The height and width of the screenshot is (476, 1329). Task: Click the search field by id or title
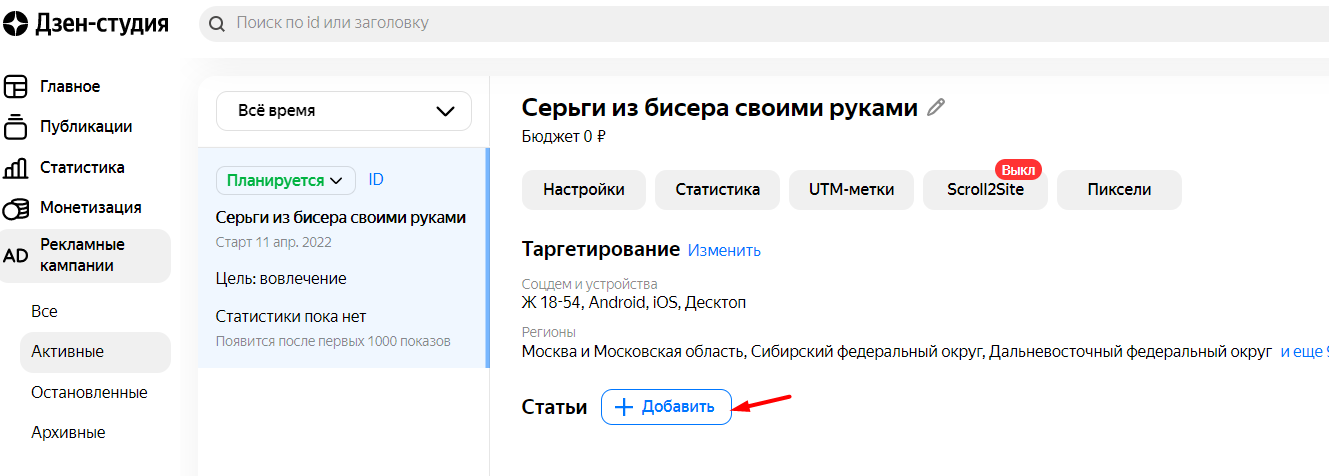tap(764, 22)
